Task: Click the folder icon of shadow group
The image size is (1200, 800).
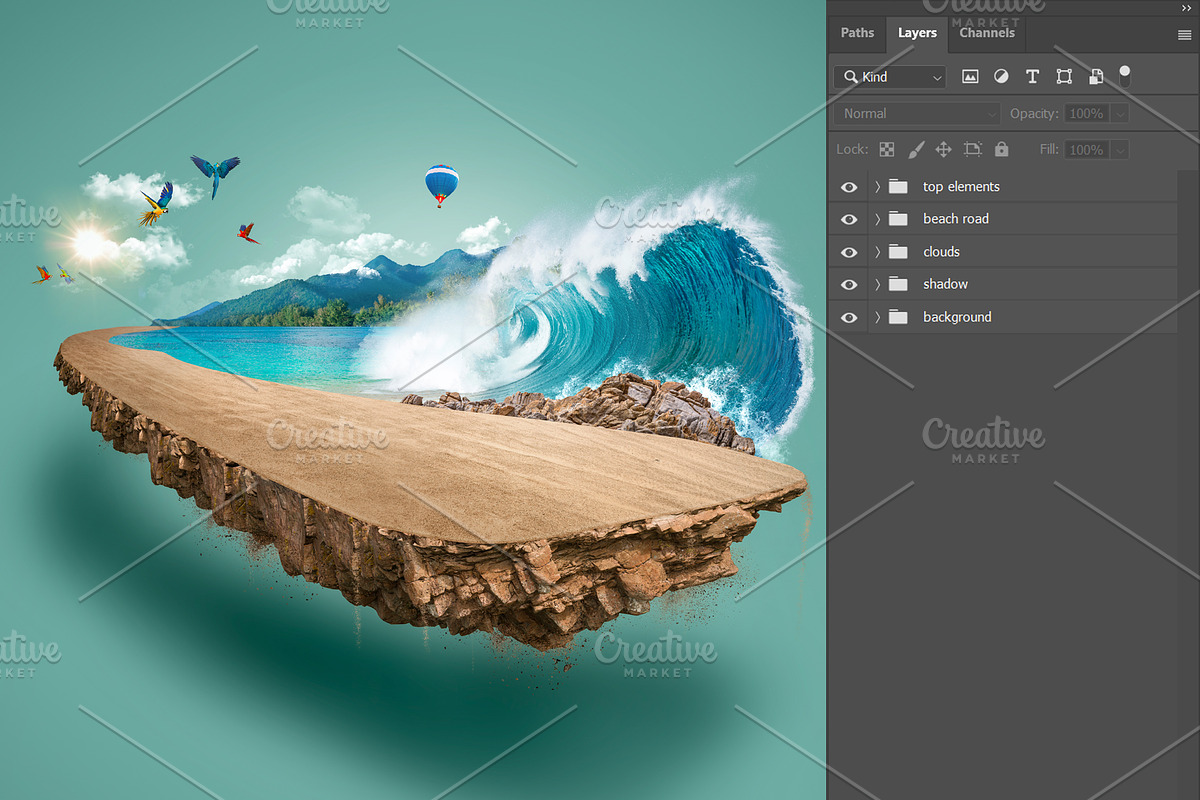Action: click(x=898, y=284)
